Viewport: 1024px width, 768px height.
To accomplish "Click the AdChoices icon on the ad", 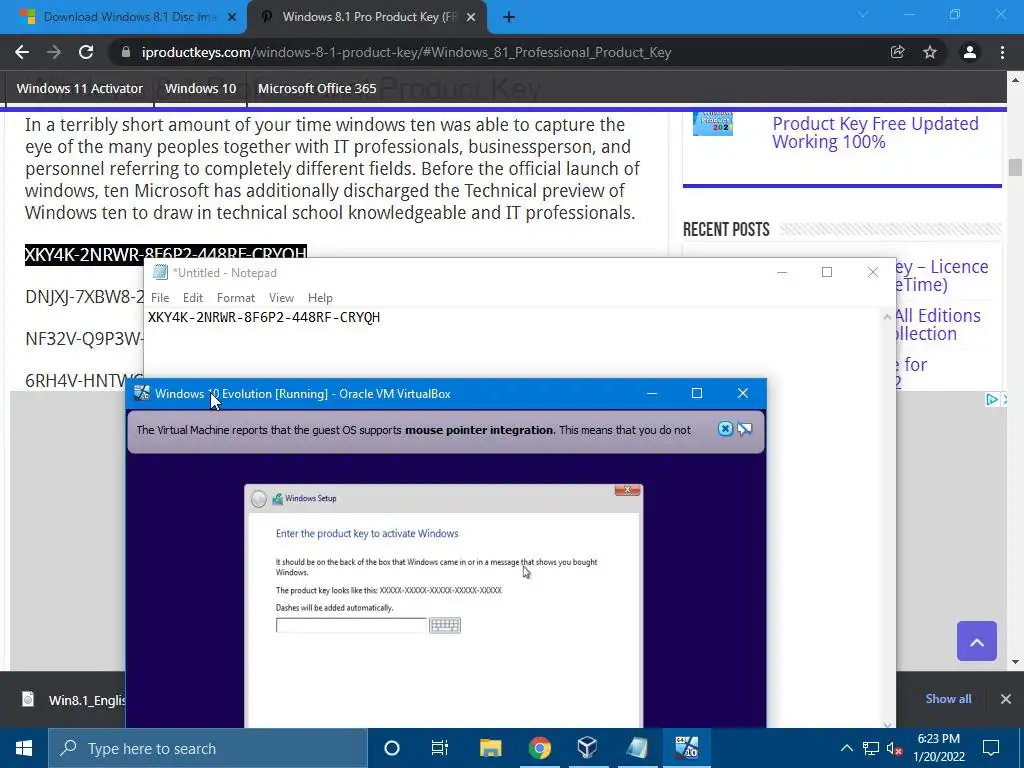I will (991, 400).
